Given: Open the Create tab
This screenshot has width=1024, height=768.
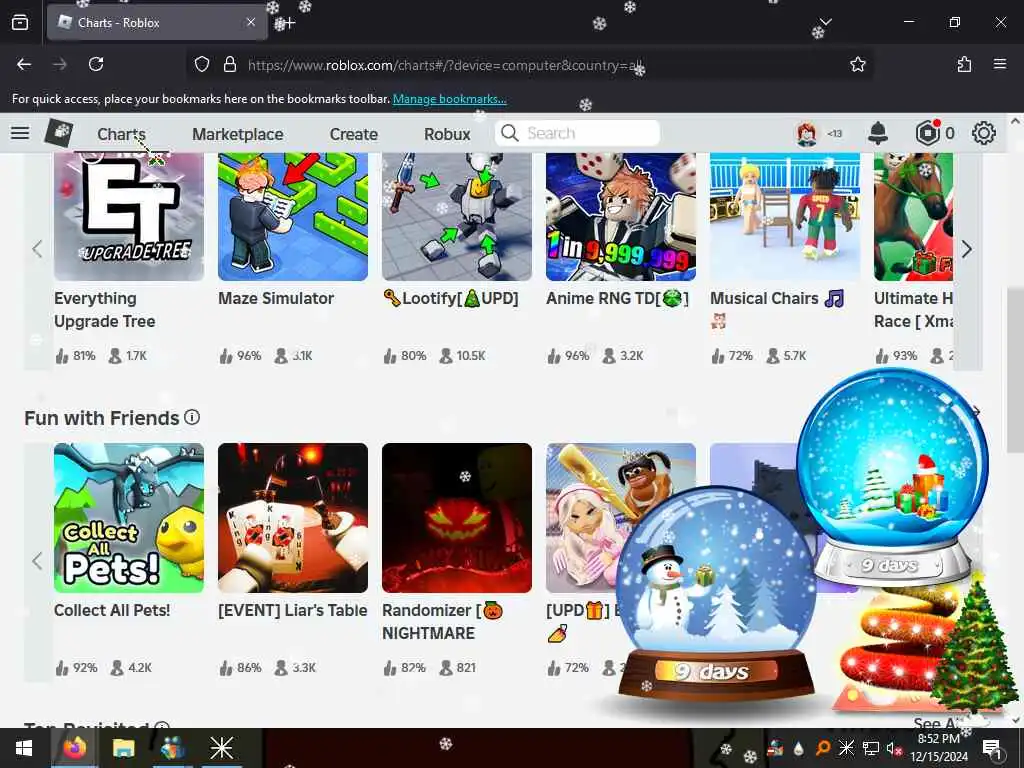Looking at the screenshot, I should click(354, 134).
